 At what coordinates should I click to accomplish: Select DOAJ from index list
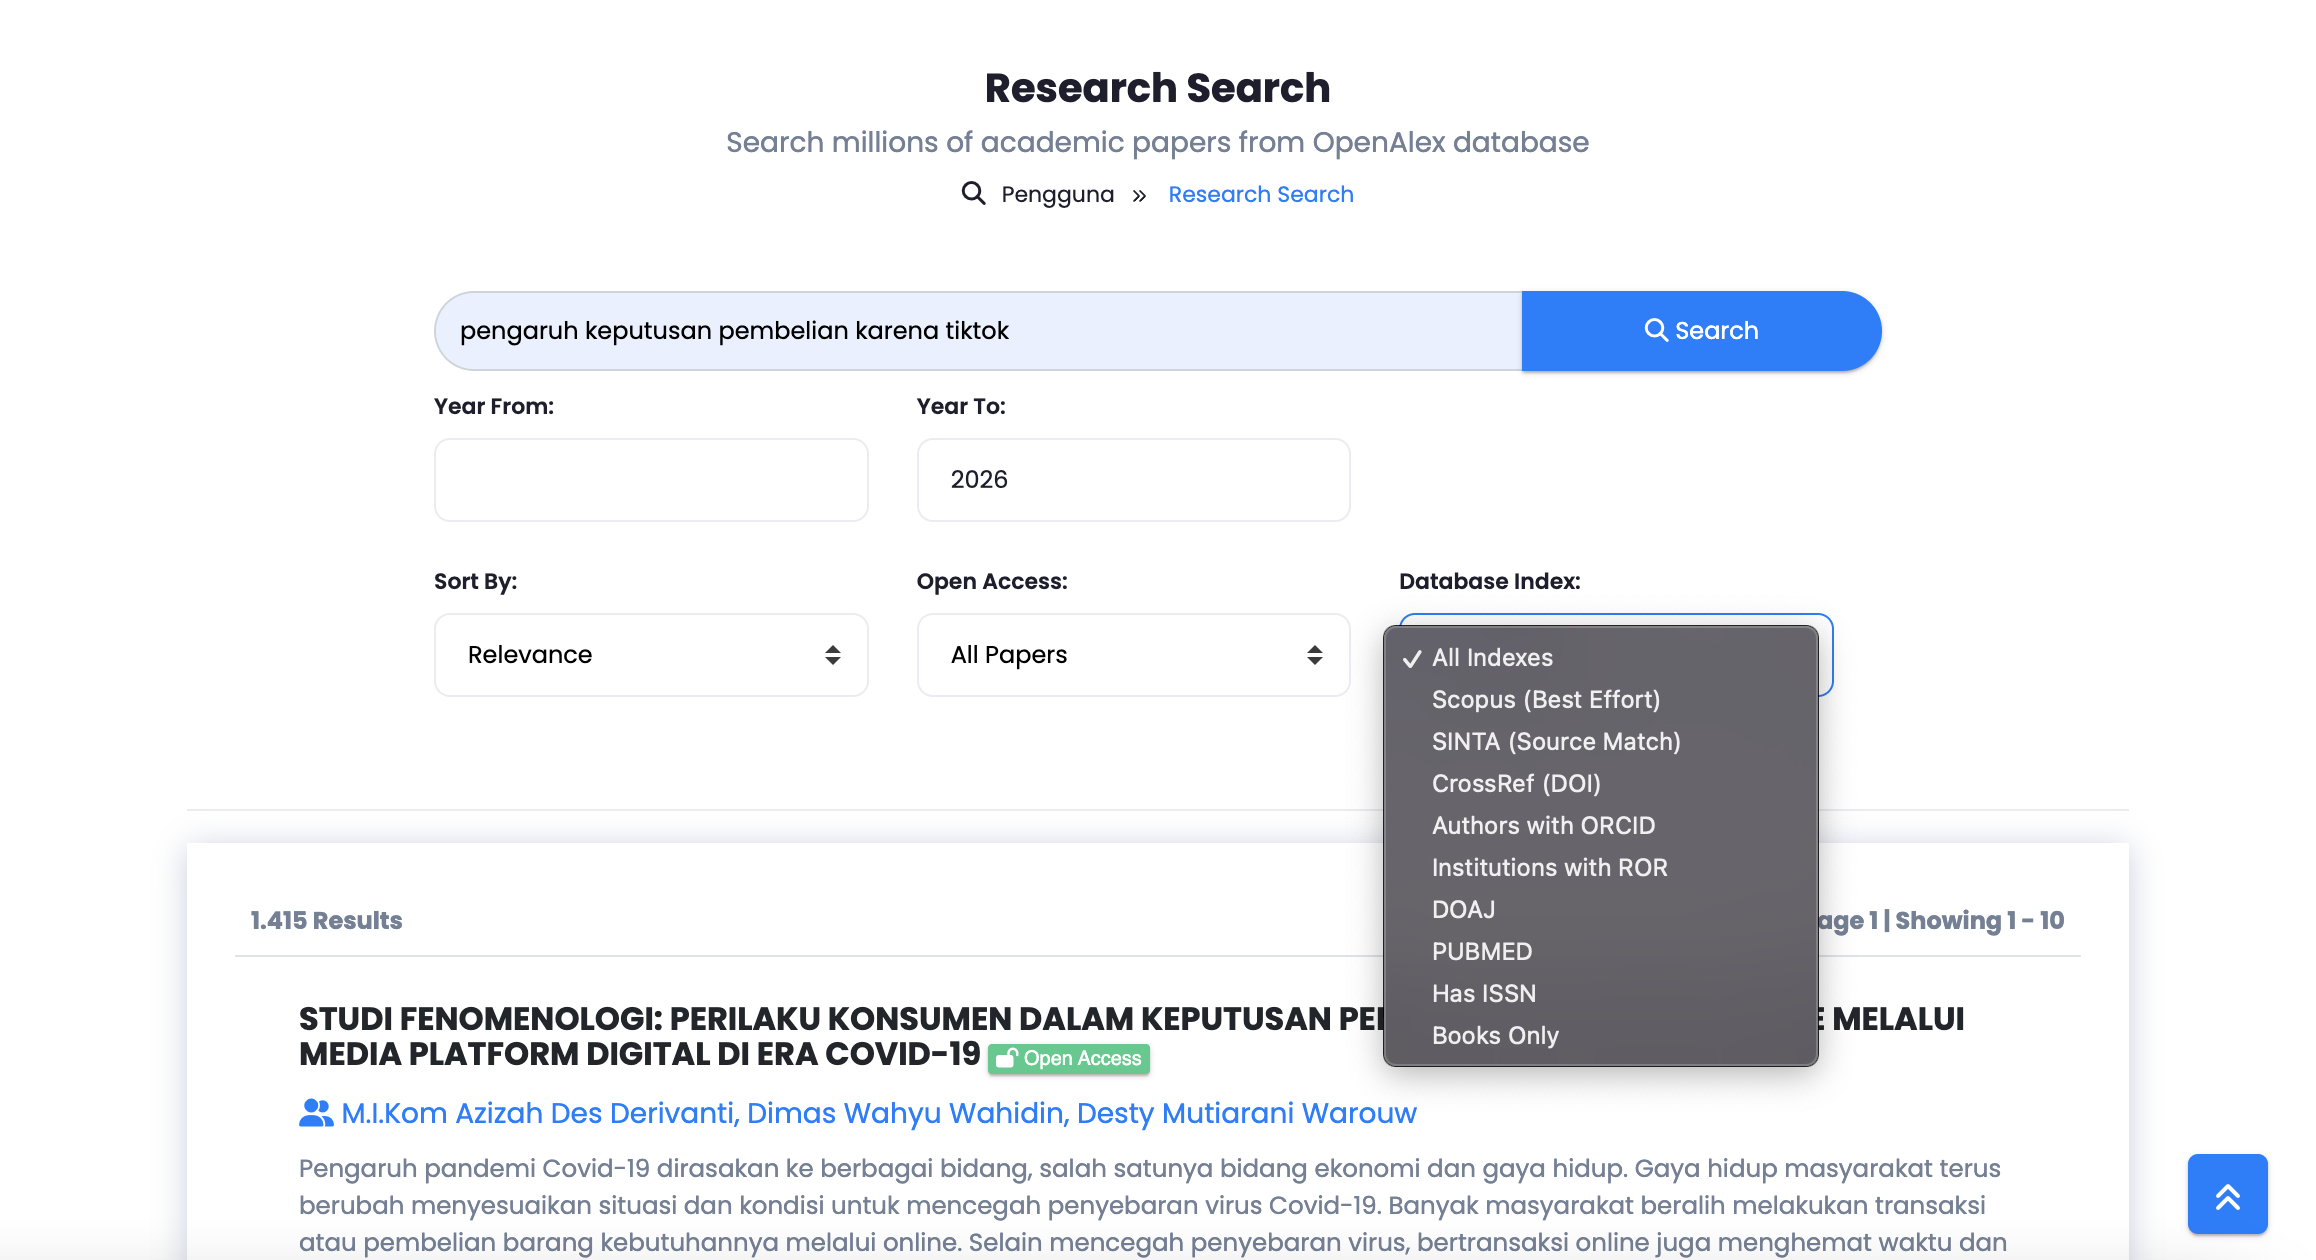pyautogui.click(x=1463, y=910)
